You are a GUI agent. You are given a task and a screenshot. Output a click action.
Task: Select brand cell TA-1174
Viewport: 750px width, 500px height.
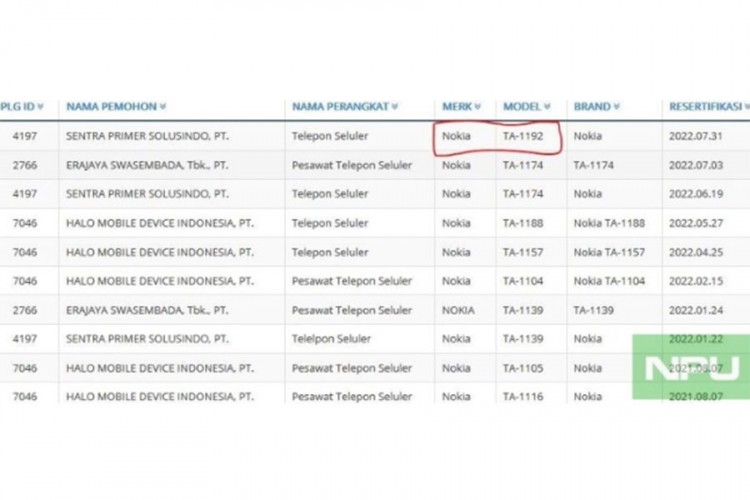pyautogui.click(x=594, y=166)
